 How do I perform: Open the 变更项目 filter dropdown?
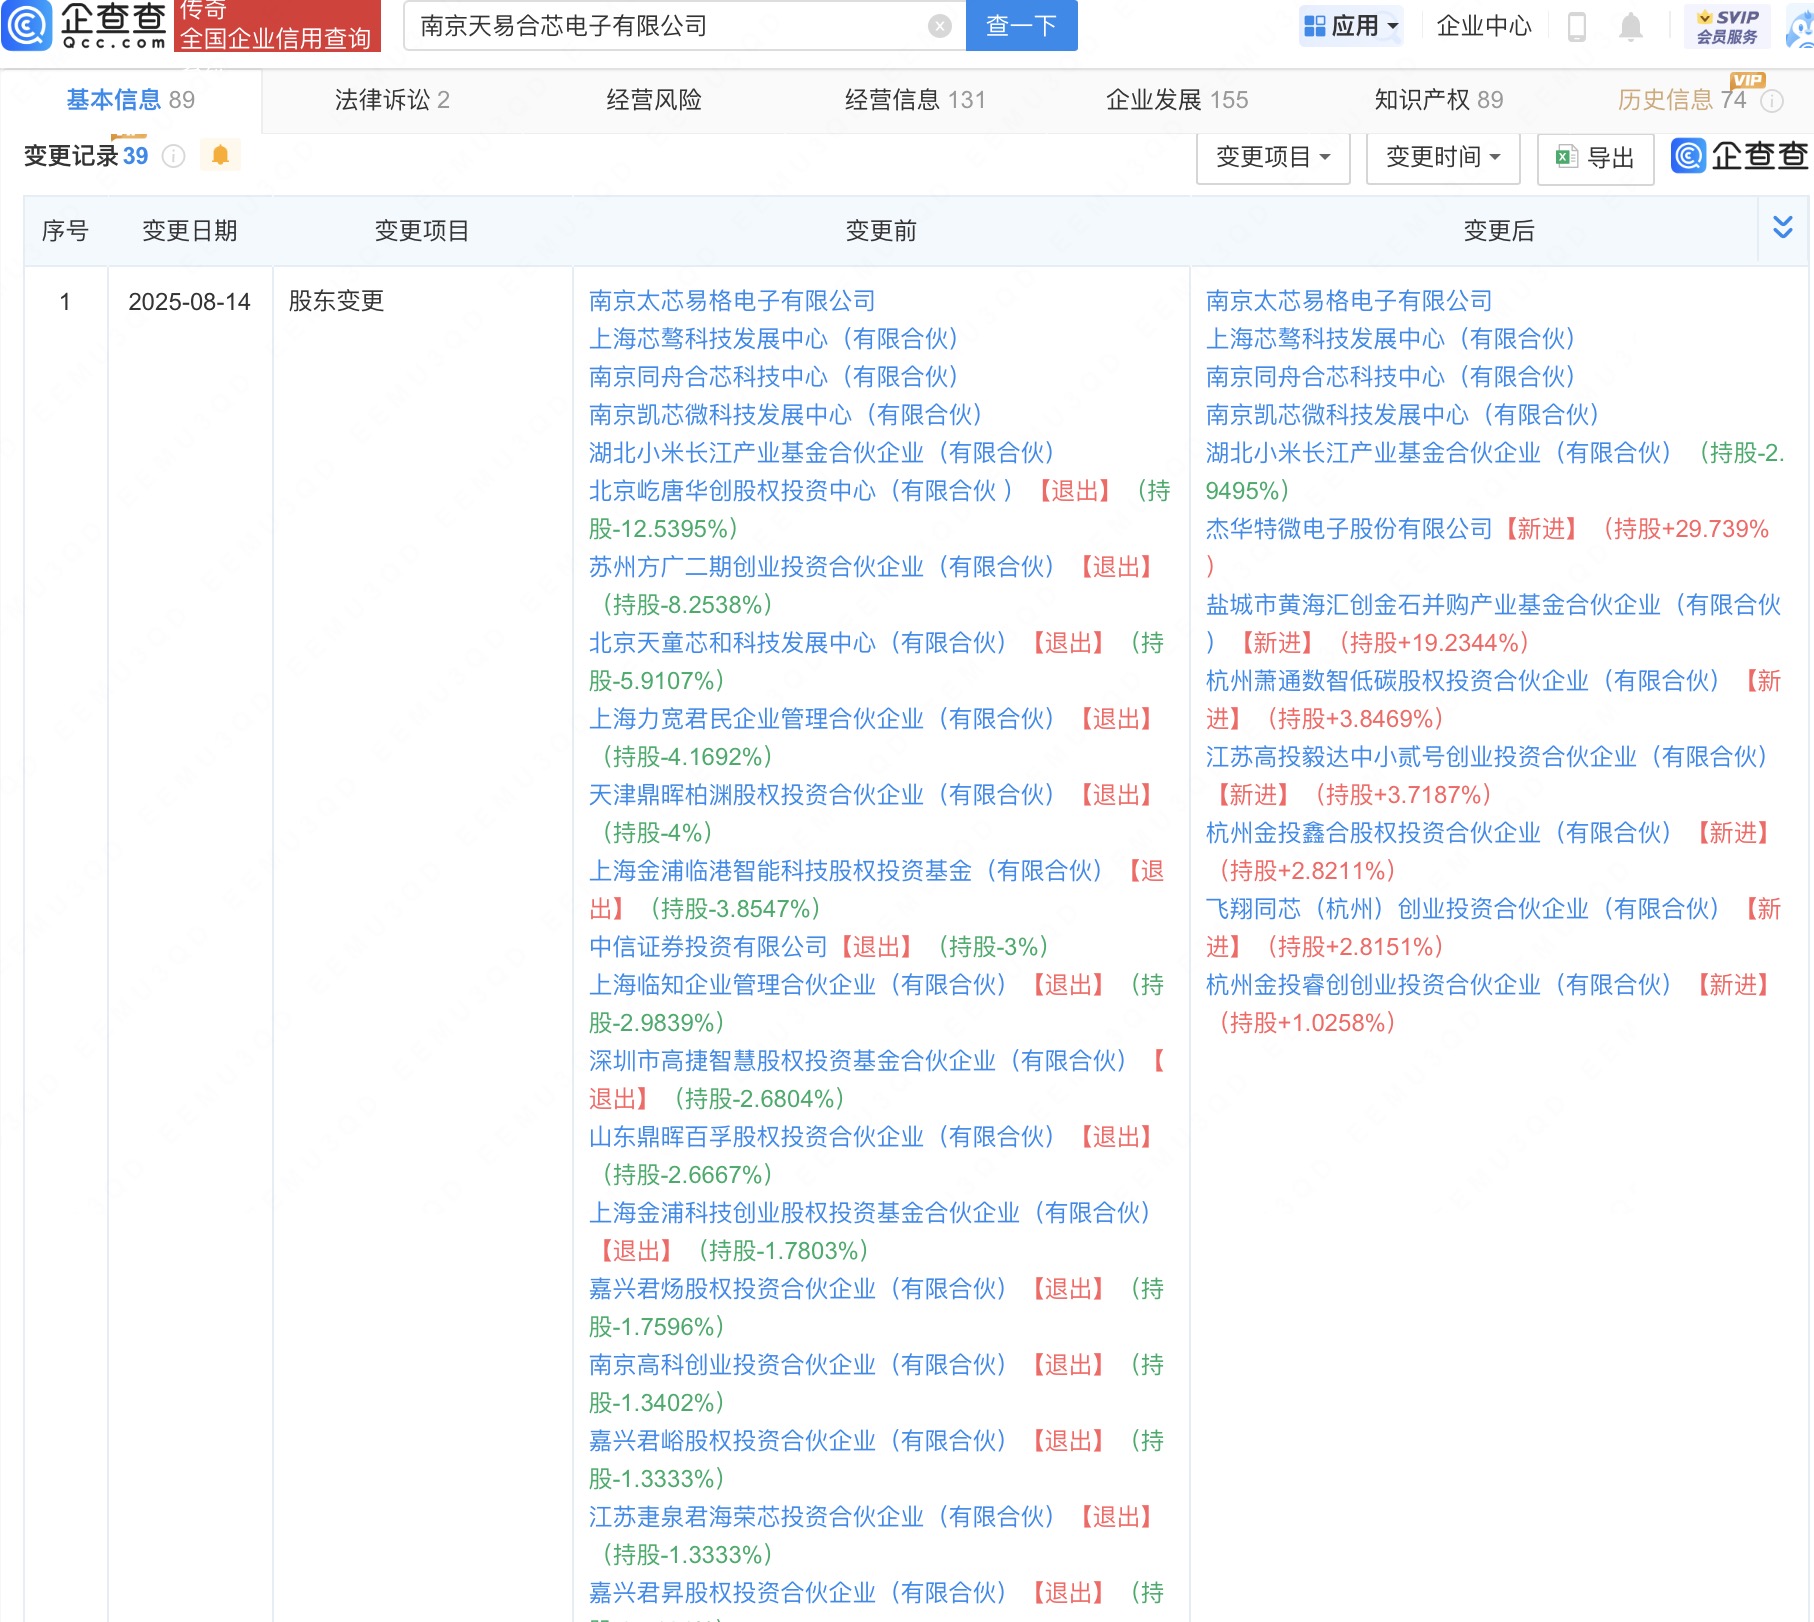[x=1273, y=157]
